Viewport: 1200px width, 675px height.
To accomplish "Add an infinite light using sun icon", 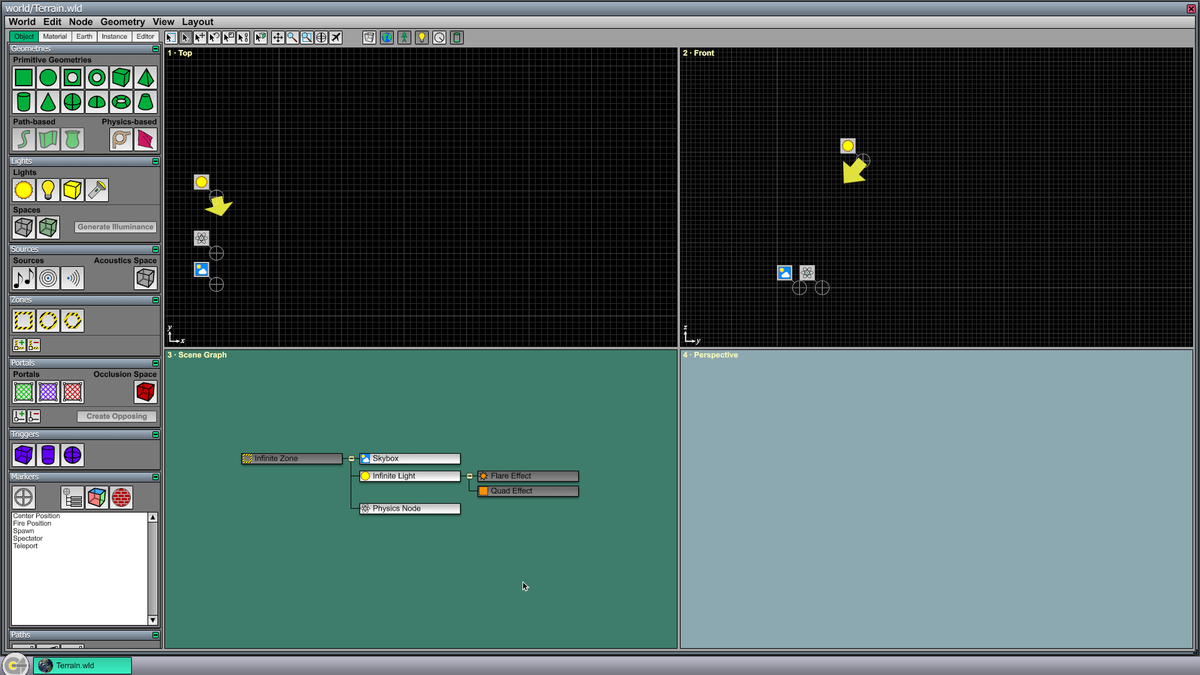I will (x=24, y=190).
